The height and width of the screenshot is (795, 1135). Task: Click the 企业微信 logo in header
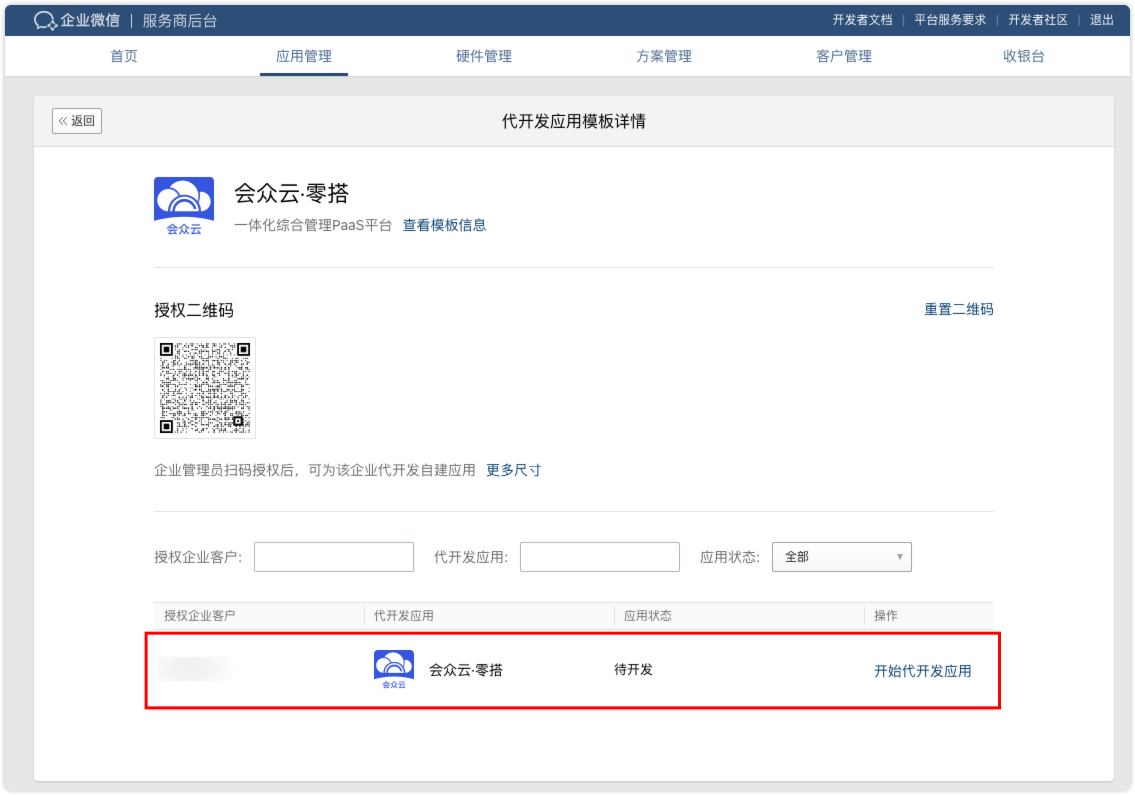(x=76, y=20)
